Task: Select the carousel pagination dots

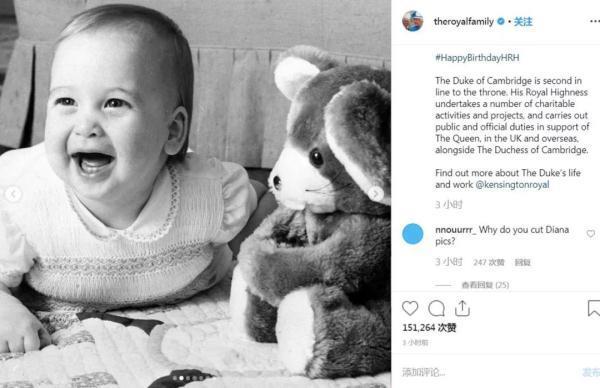Action: pyautogui.click(x=188, y=378)
